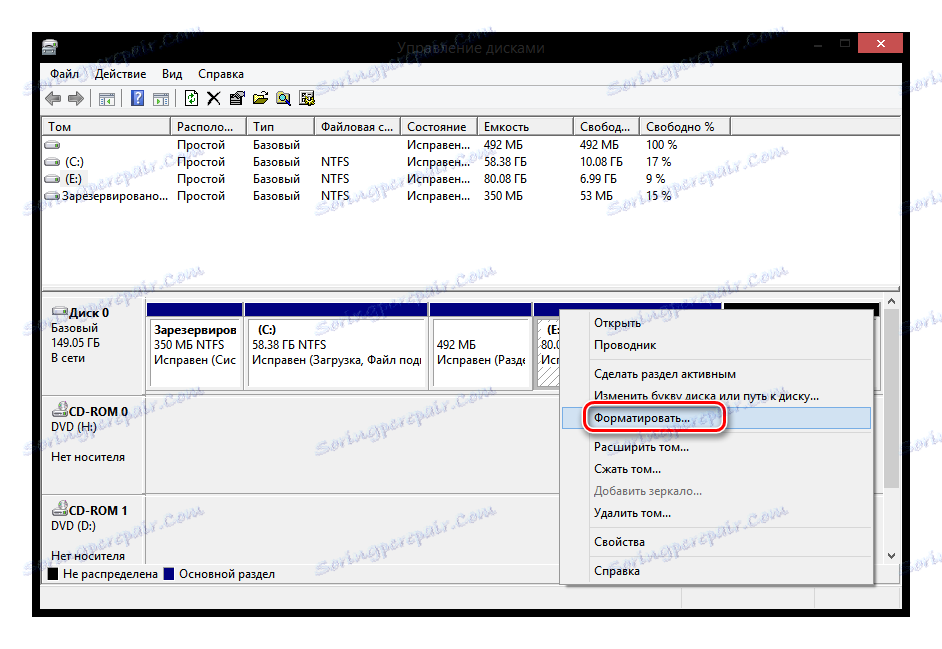Click the Диск 0 disk icon
The width and height of the screenshot is (942, 649).
click(x=59, y=311)
